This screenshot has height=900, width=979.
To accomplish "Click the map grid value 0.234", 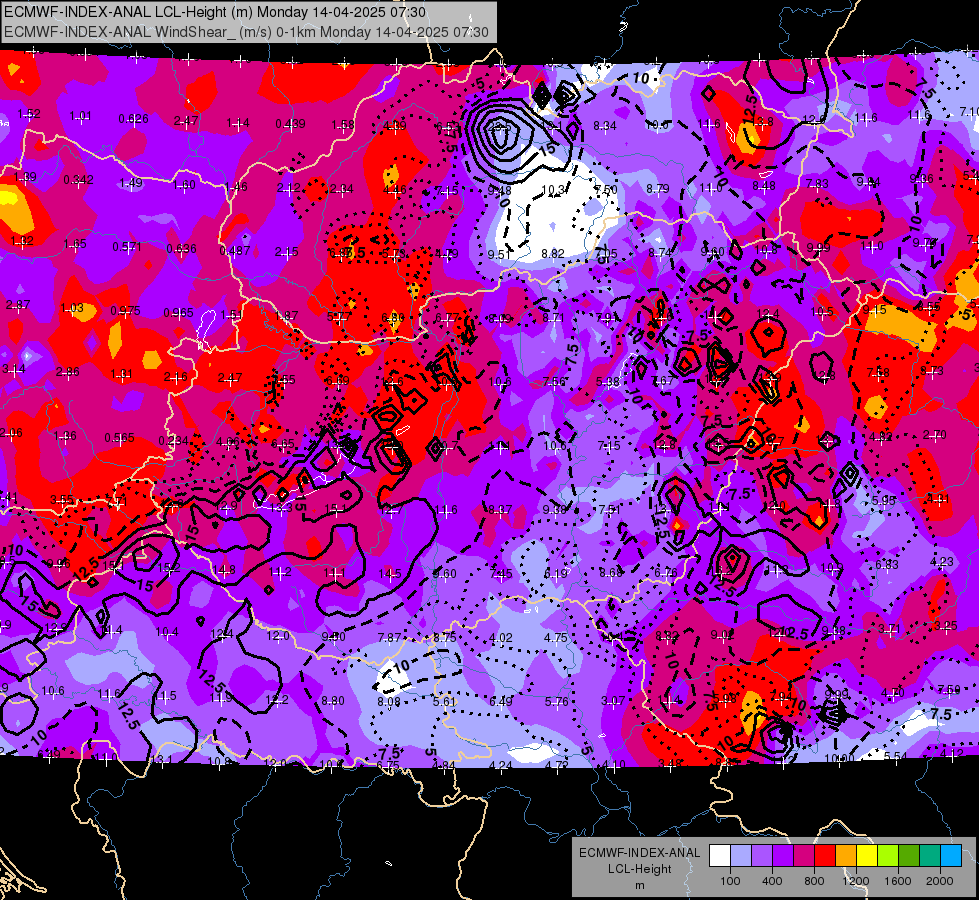I will point(174,440).
